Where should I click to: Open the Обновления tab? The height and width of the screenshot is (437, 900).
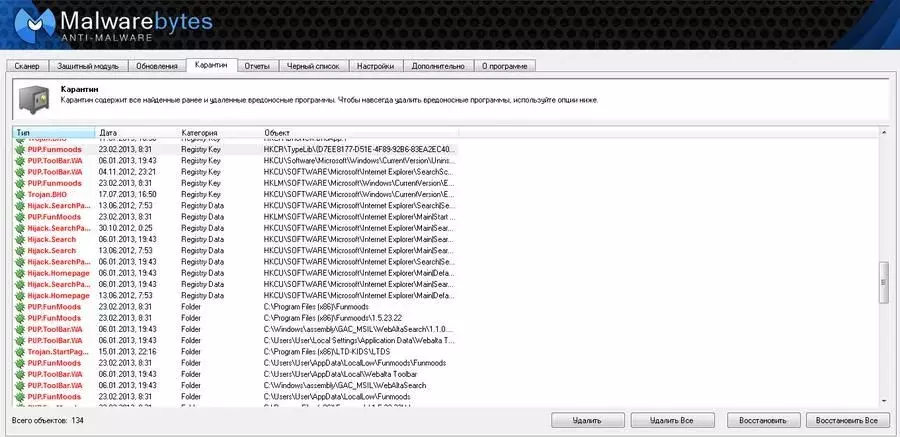157,66
